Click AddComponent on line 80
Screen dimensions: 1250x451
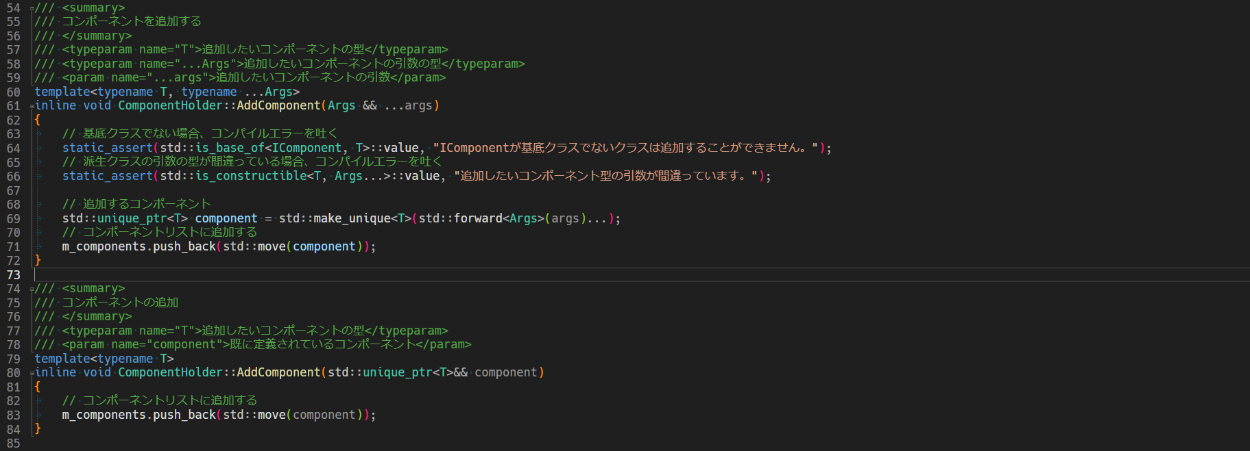tap(278, 372)
